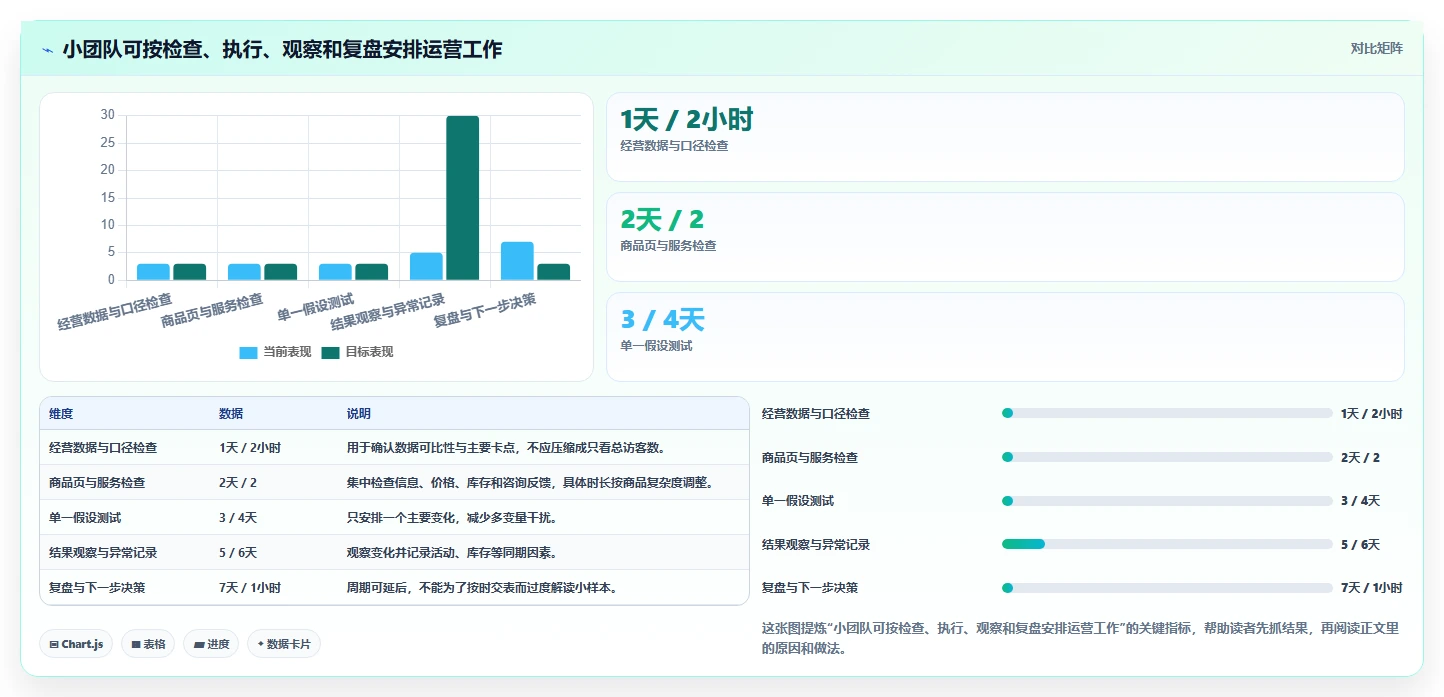This screenshot has width=1444, height=697.
Task: Click chart axis label 单一假设测试
Action: pyautogui.click(x=316, y=307)
